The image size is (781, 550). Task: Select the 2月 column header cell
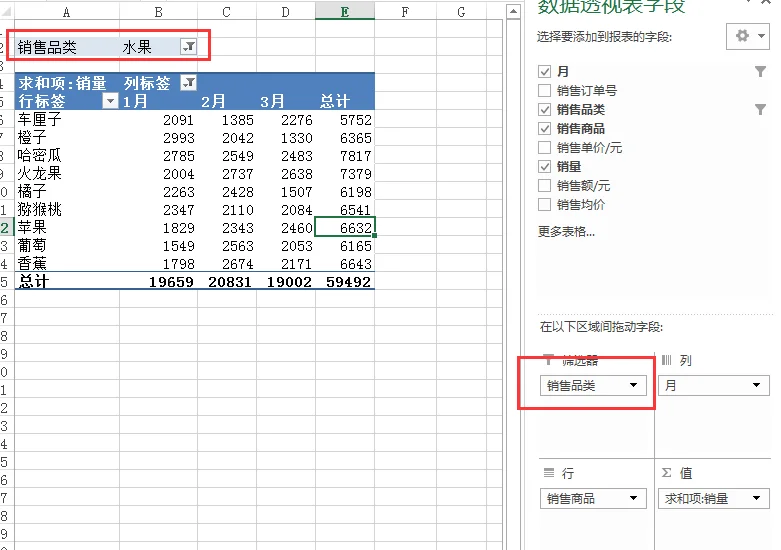227,101
